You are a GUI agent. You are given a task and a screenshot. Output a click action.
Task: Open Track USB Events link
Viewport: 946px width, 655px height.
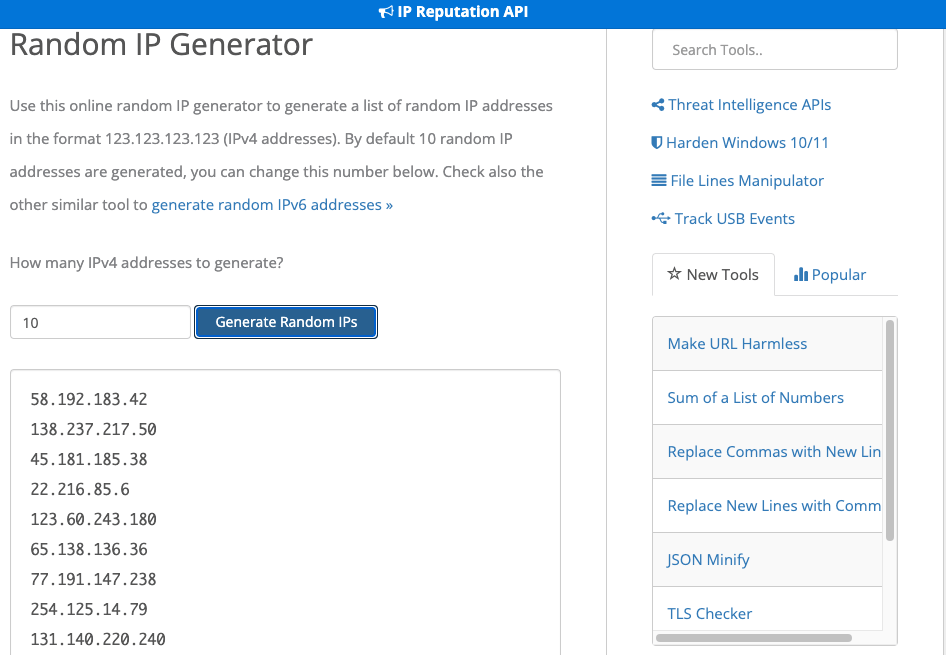pos(734,219)
